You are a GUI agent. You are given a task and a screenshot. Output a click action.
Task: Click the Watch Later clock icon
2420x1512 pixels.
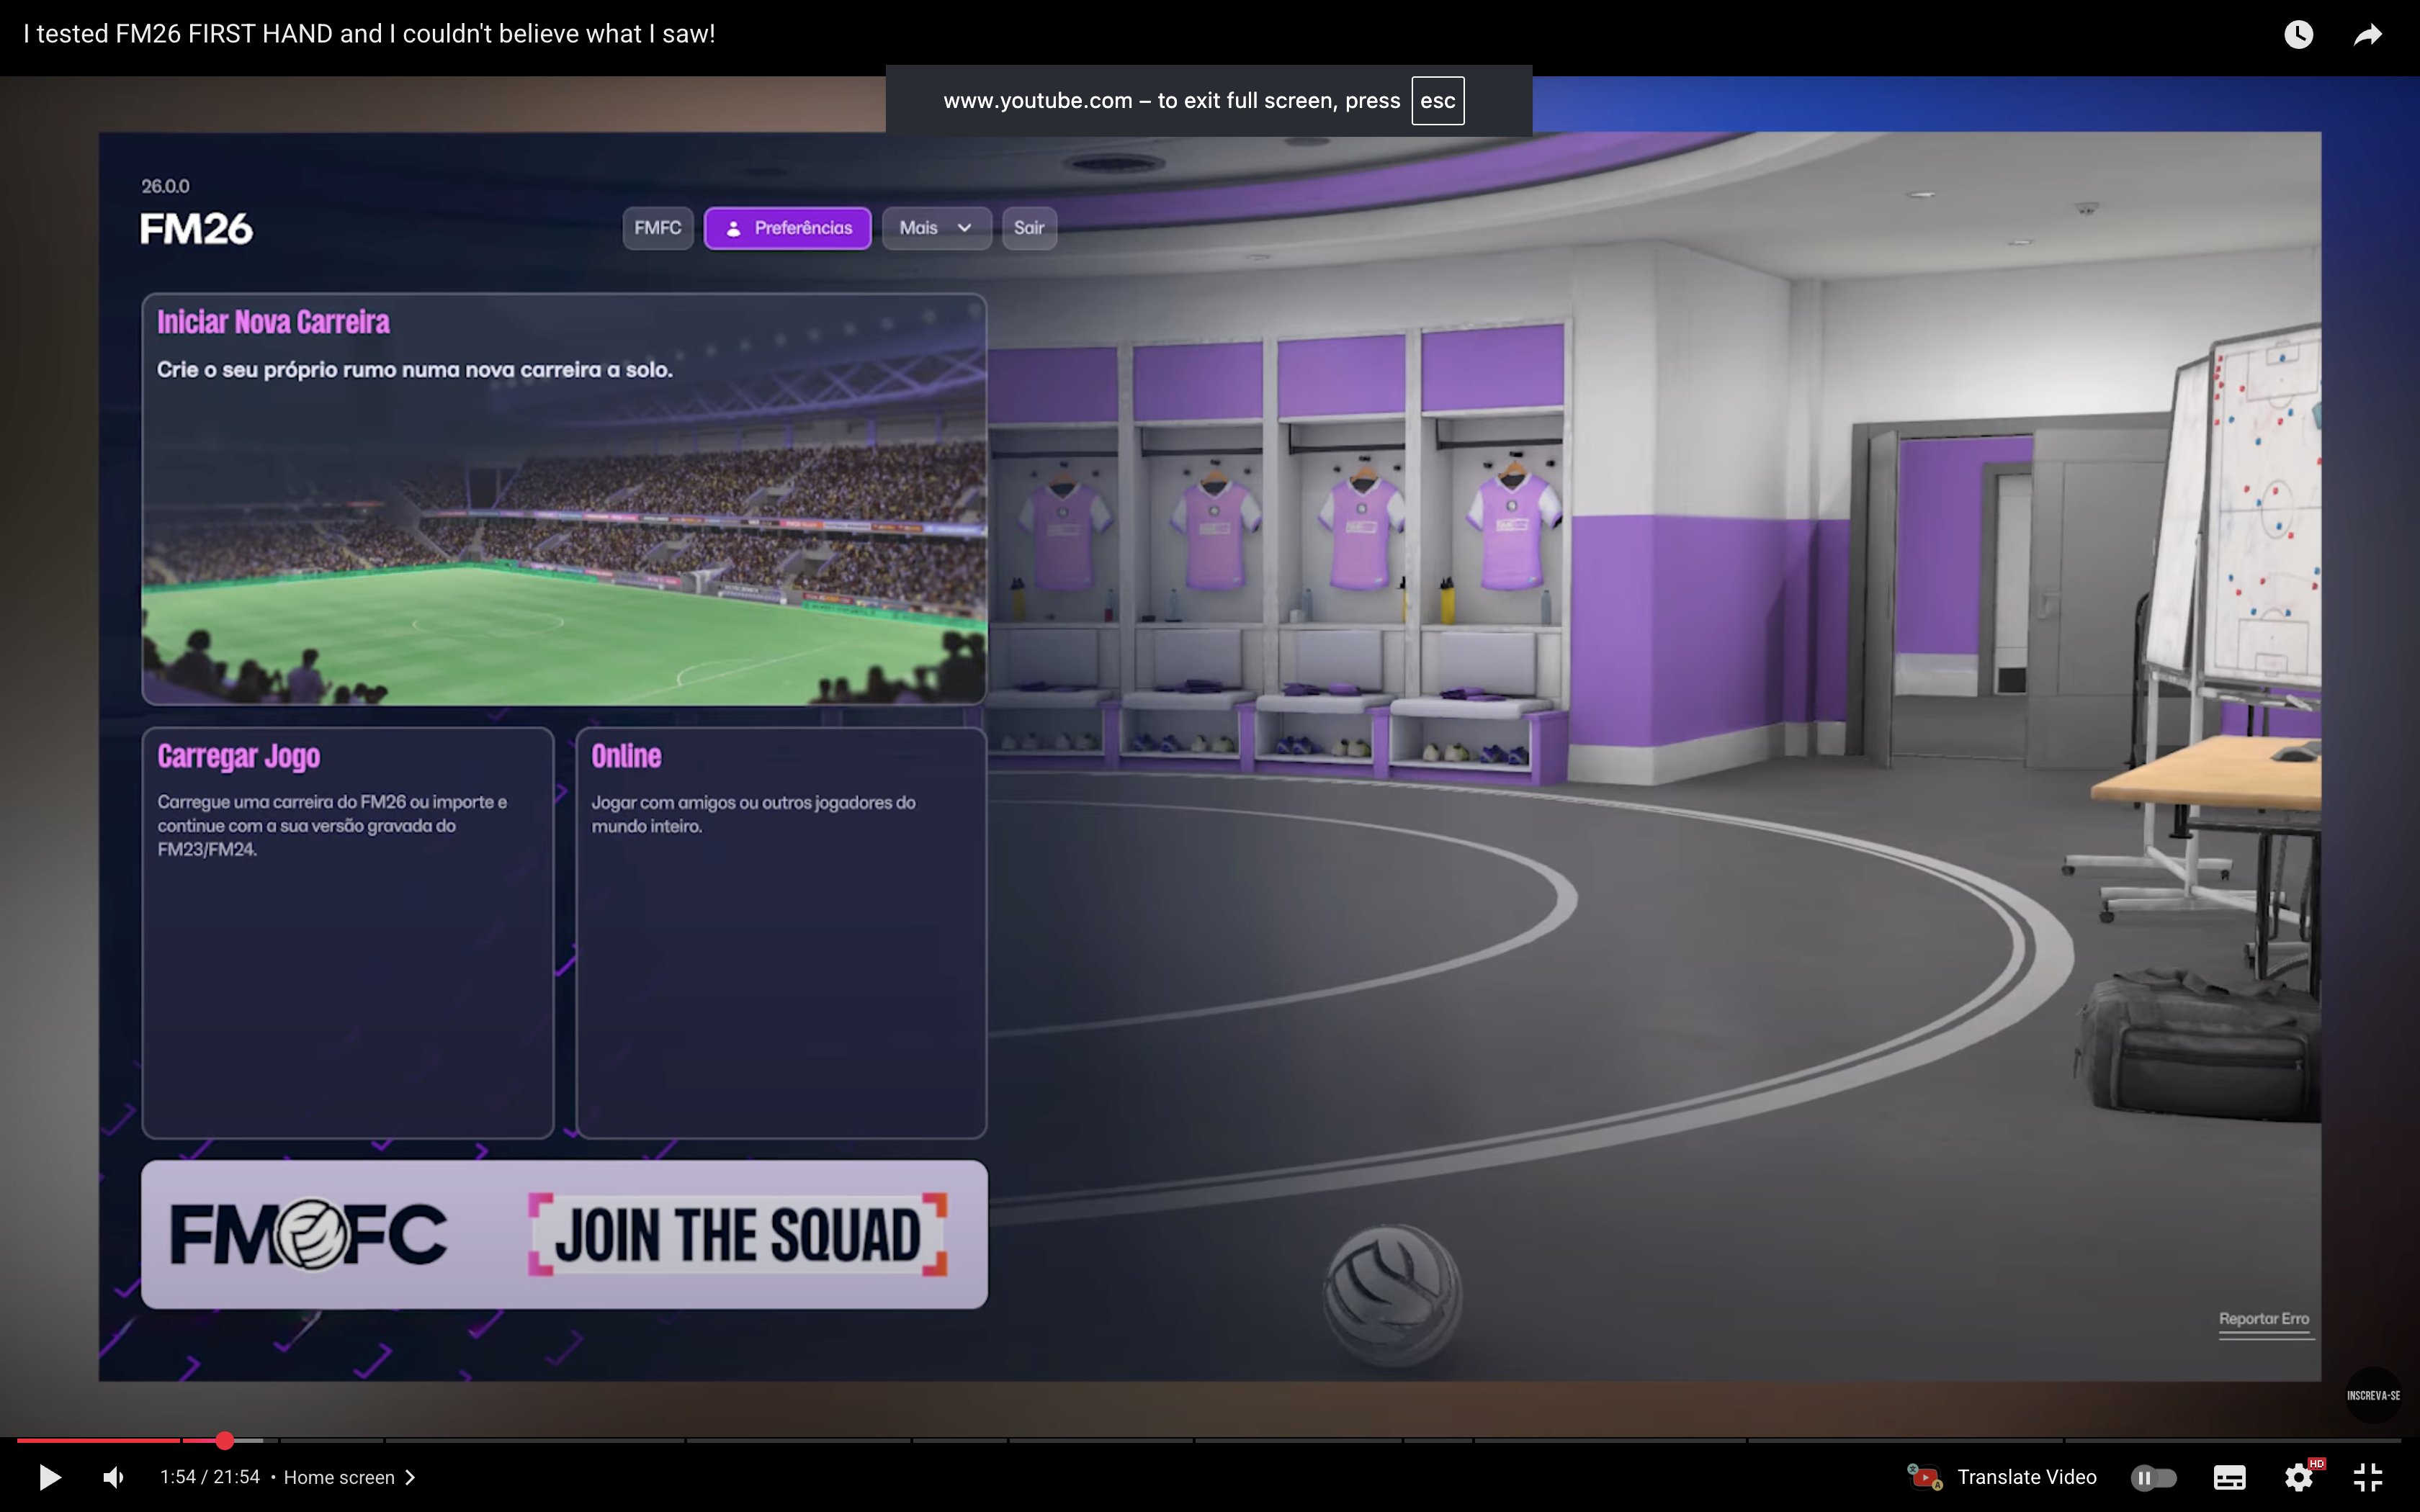(x=2298, y=35)
